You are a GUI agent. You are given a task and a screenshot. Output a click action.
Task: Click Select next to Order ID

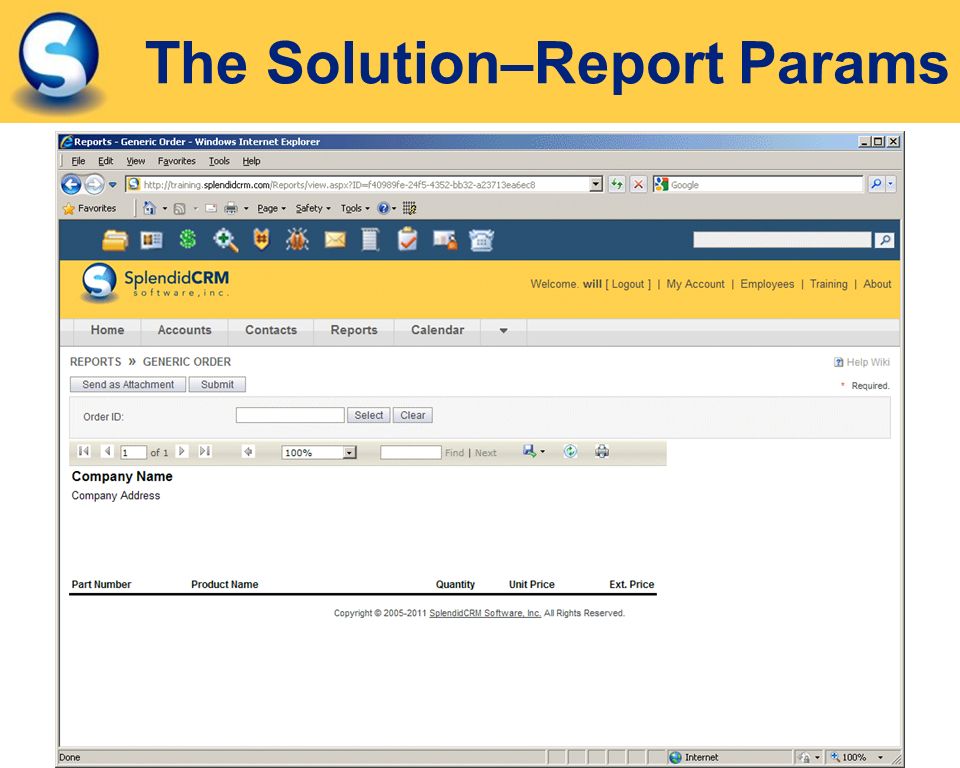click(x=369, y=415)
